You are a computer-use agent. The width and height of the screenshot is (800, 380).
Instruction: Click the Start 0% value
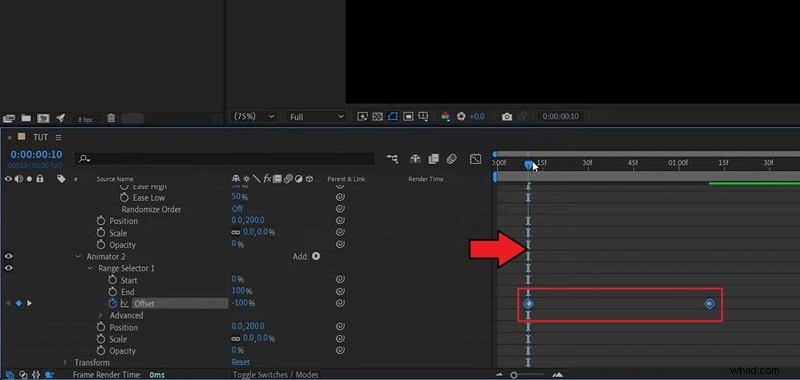click(238, 279)
